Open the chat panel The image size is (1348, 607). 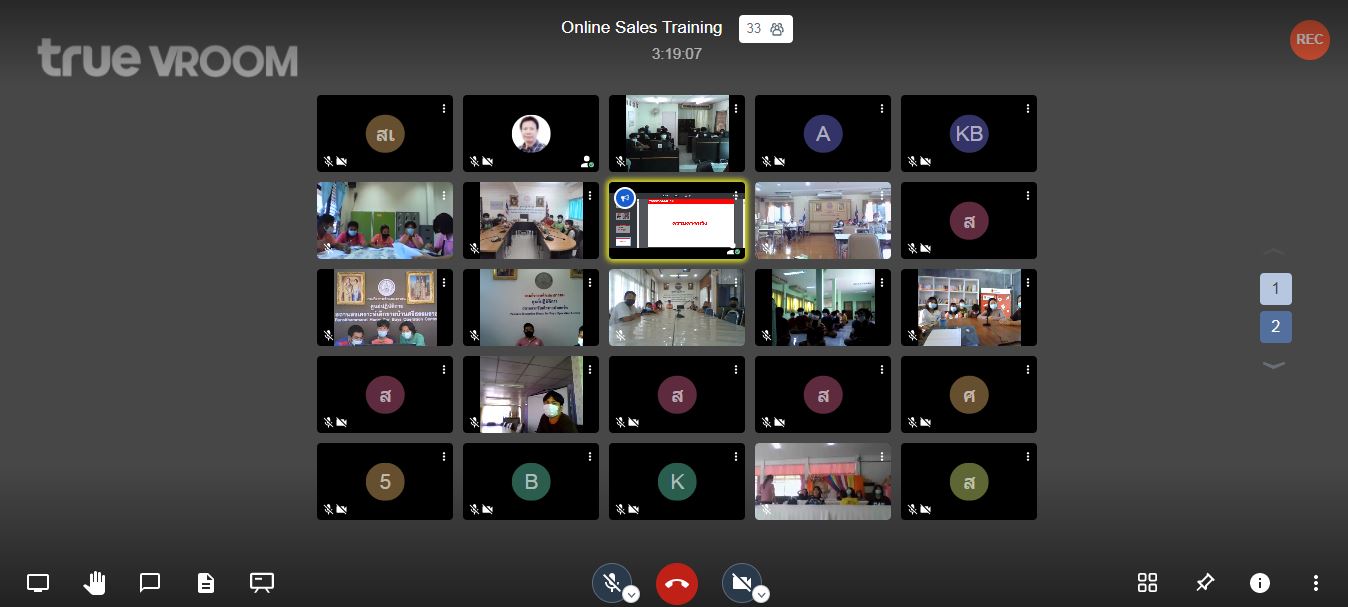click(x=150, y=583)
